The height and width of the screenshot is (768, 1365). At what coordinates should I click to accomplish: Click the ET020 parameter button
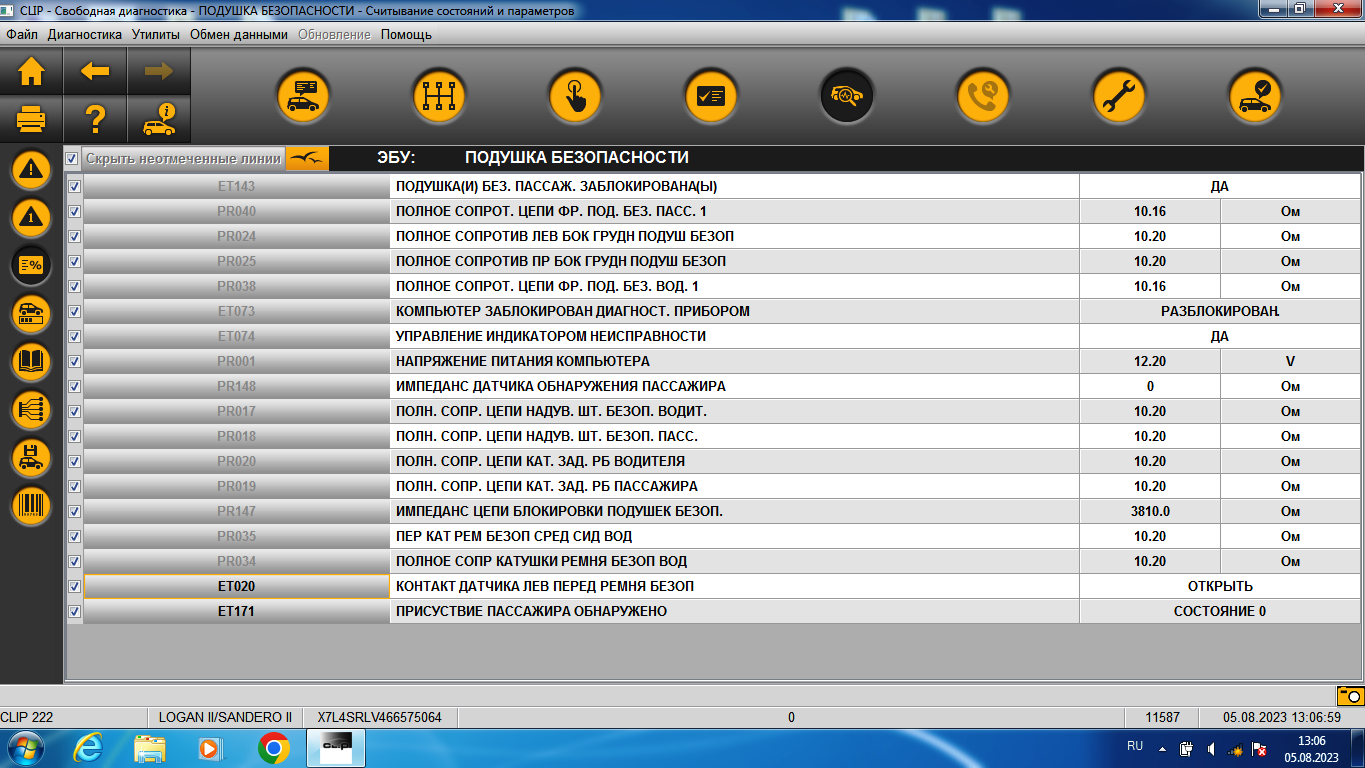pyautogui.click(x=236, y=586)
